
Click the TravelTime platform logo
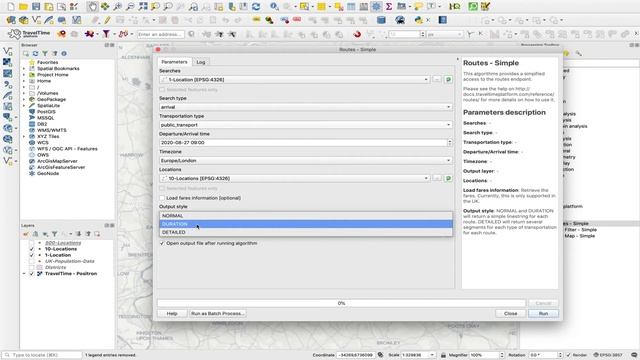pos(29,34)
